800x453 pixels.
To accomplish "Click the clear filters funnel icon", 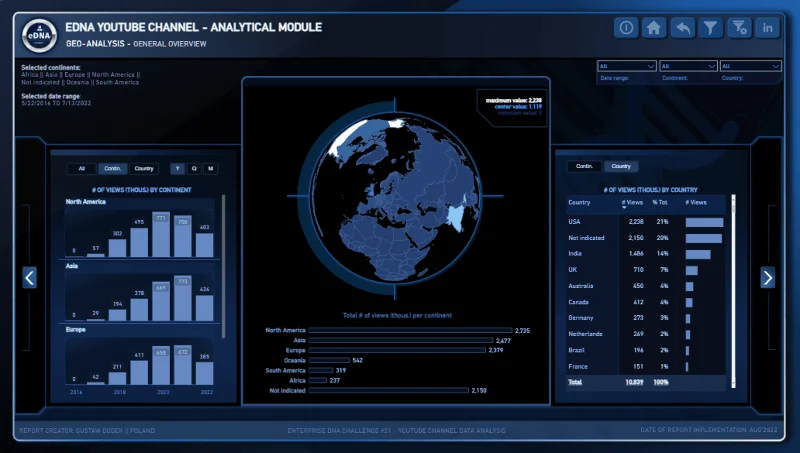I will tap(739, 28).
